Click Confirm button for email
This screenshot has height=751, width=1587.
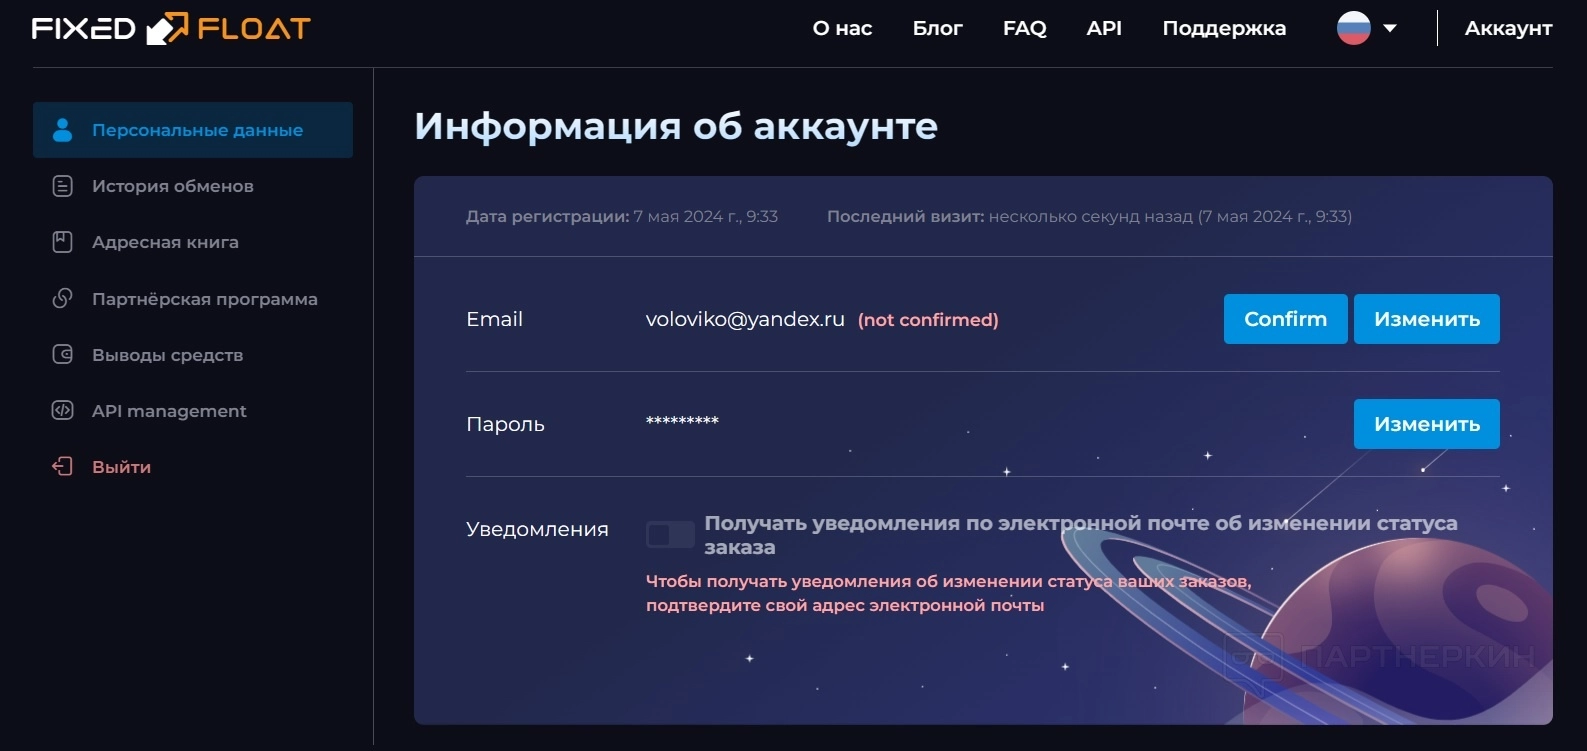click(x=1285, y=319)
